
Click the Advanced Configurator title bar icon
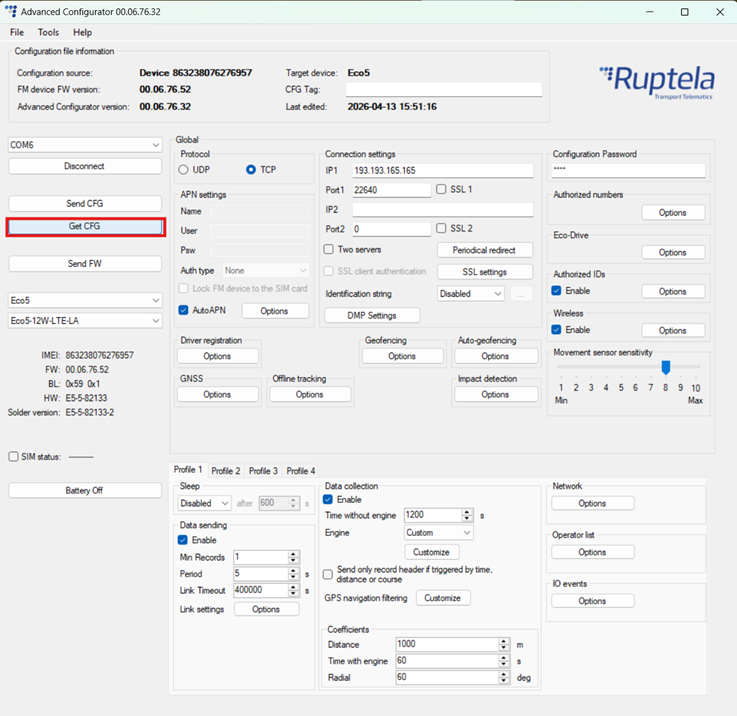tap(10, 12)
